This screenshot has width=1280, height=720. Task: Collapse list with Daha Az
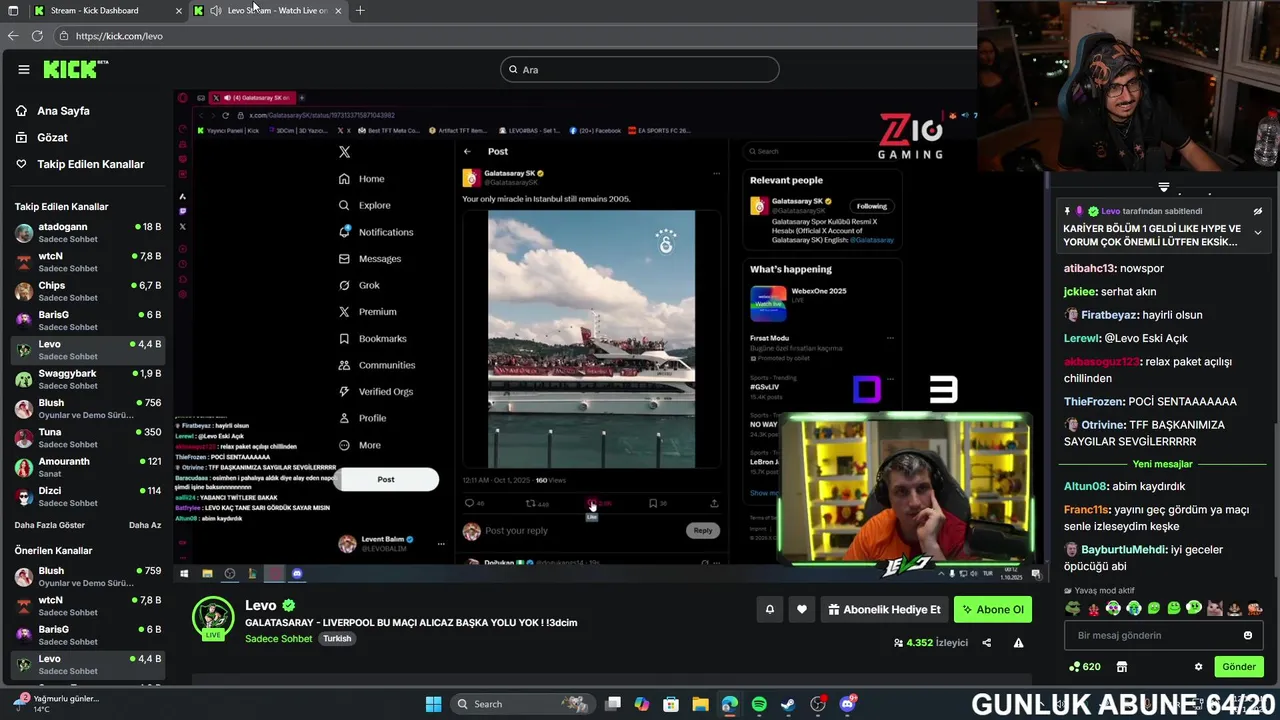click(x=145, y=525)
